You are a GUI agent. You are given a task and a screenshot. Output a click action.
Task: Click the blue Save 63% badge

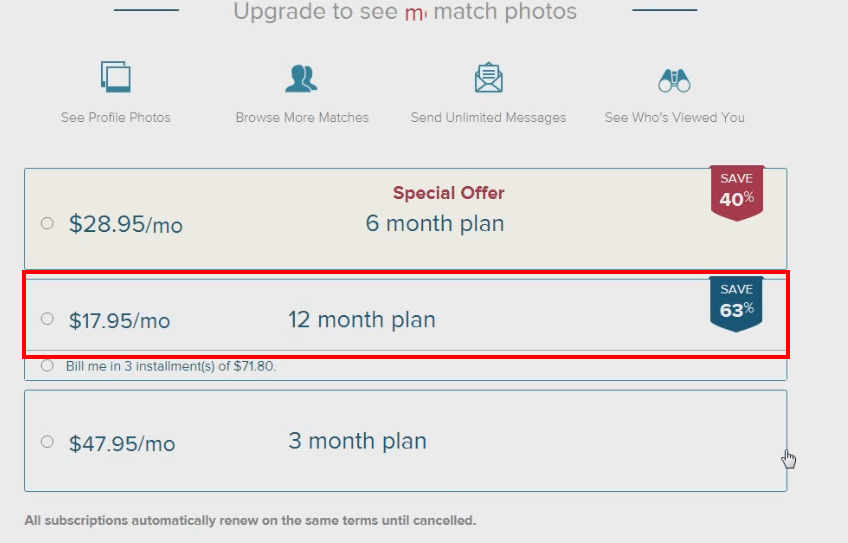pos(736,303)
